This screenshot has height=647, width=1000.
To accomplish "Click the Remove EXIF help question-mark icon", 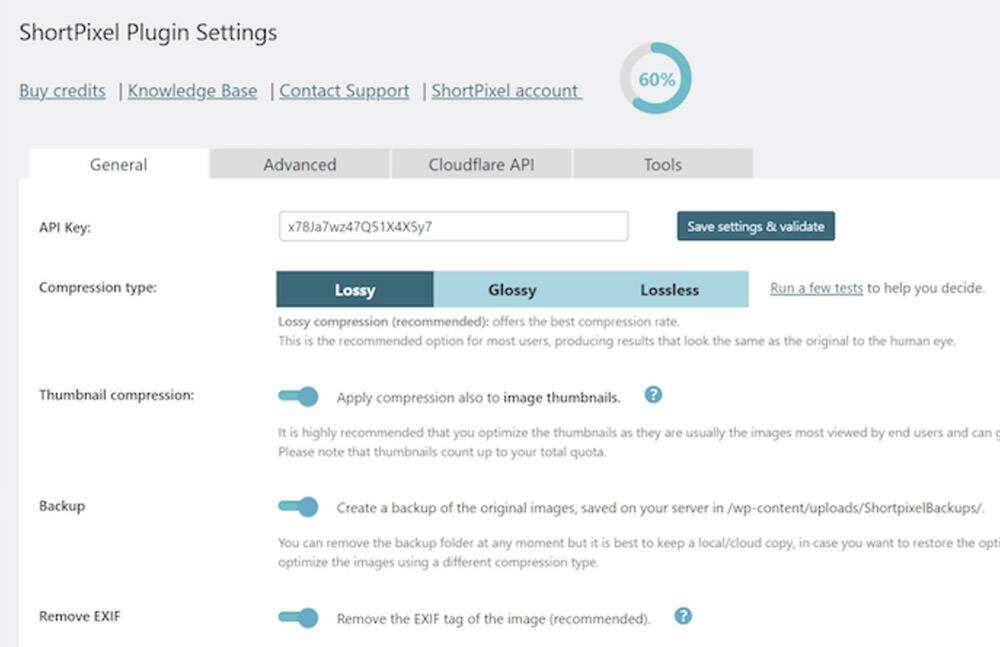I will click(683, 616).
